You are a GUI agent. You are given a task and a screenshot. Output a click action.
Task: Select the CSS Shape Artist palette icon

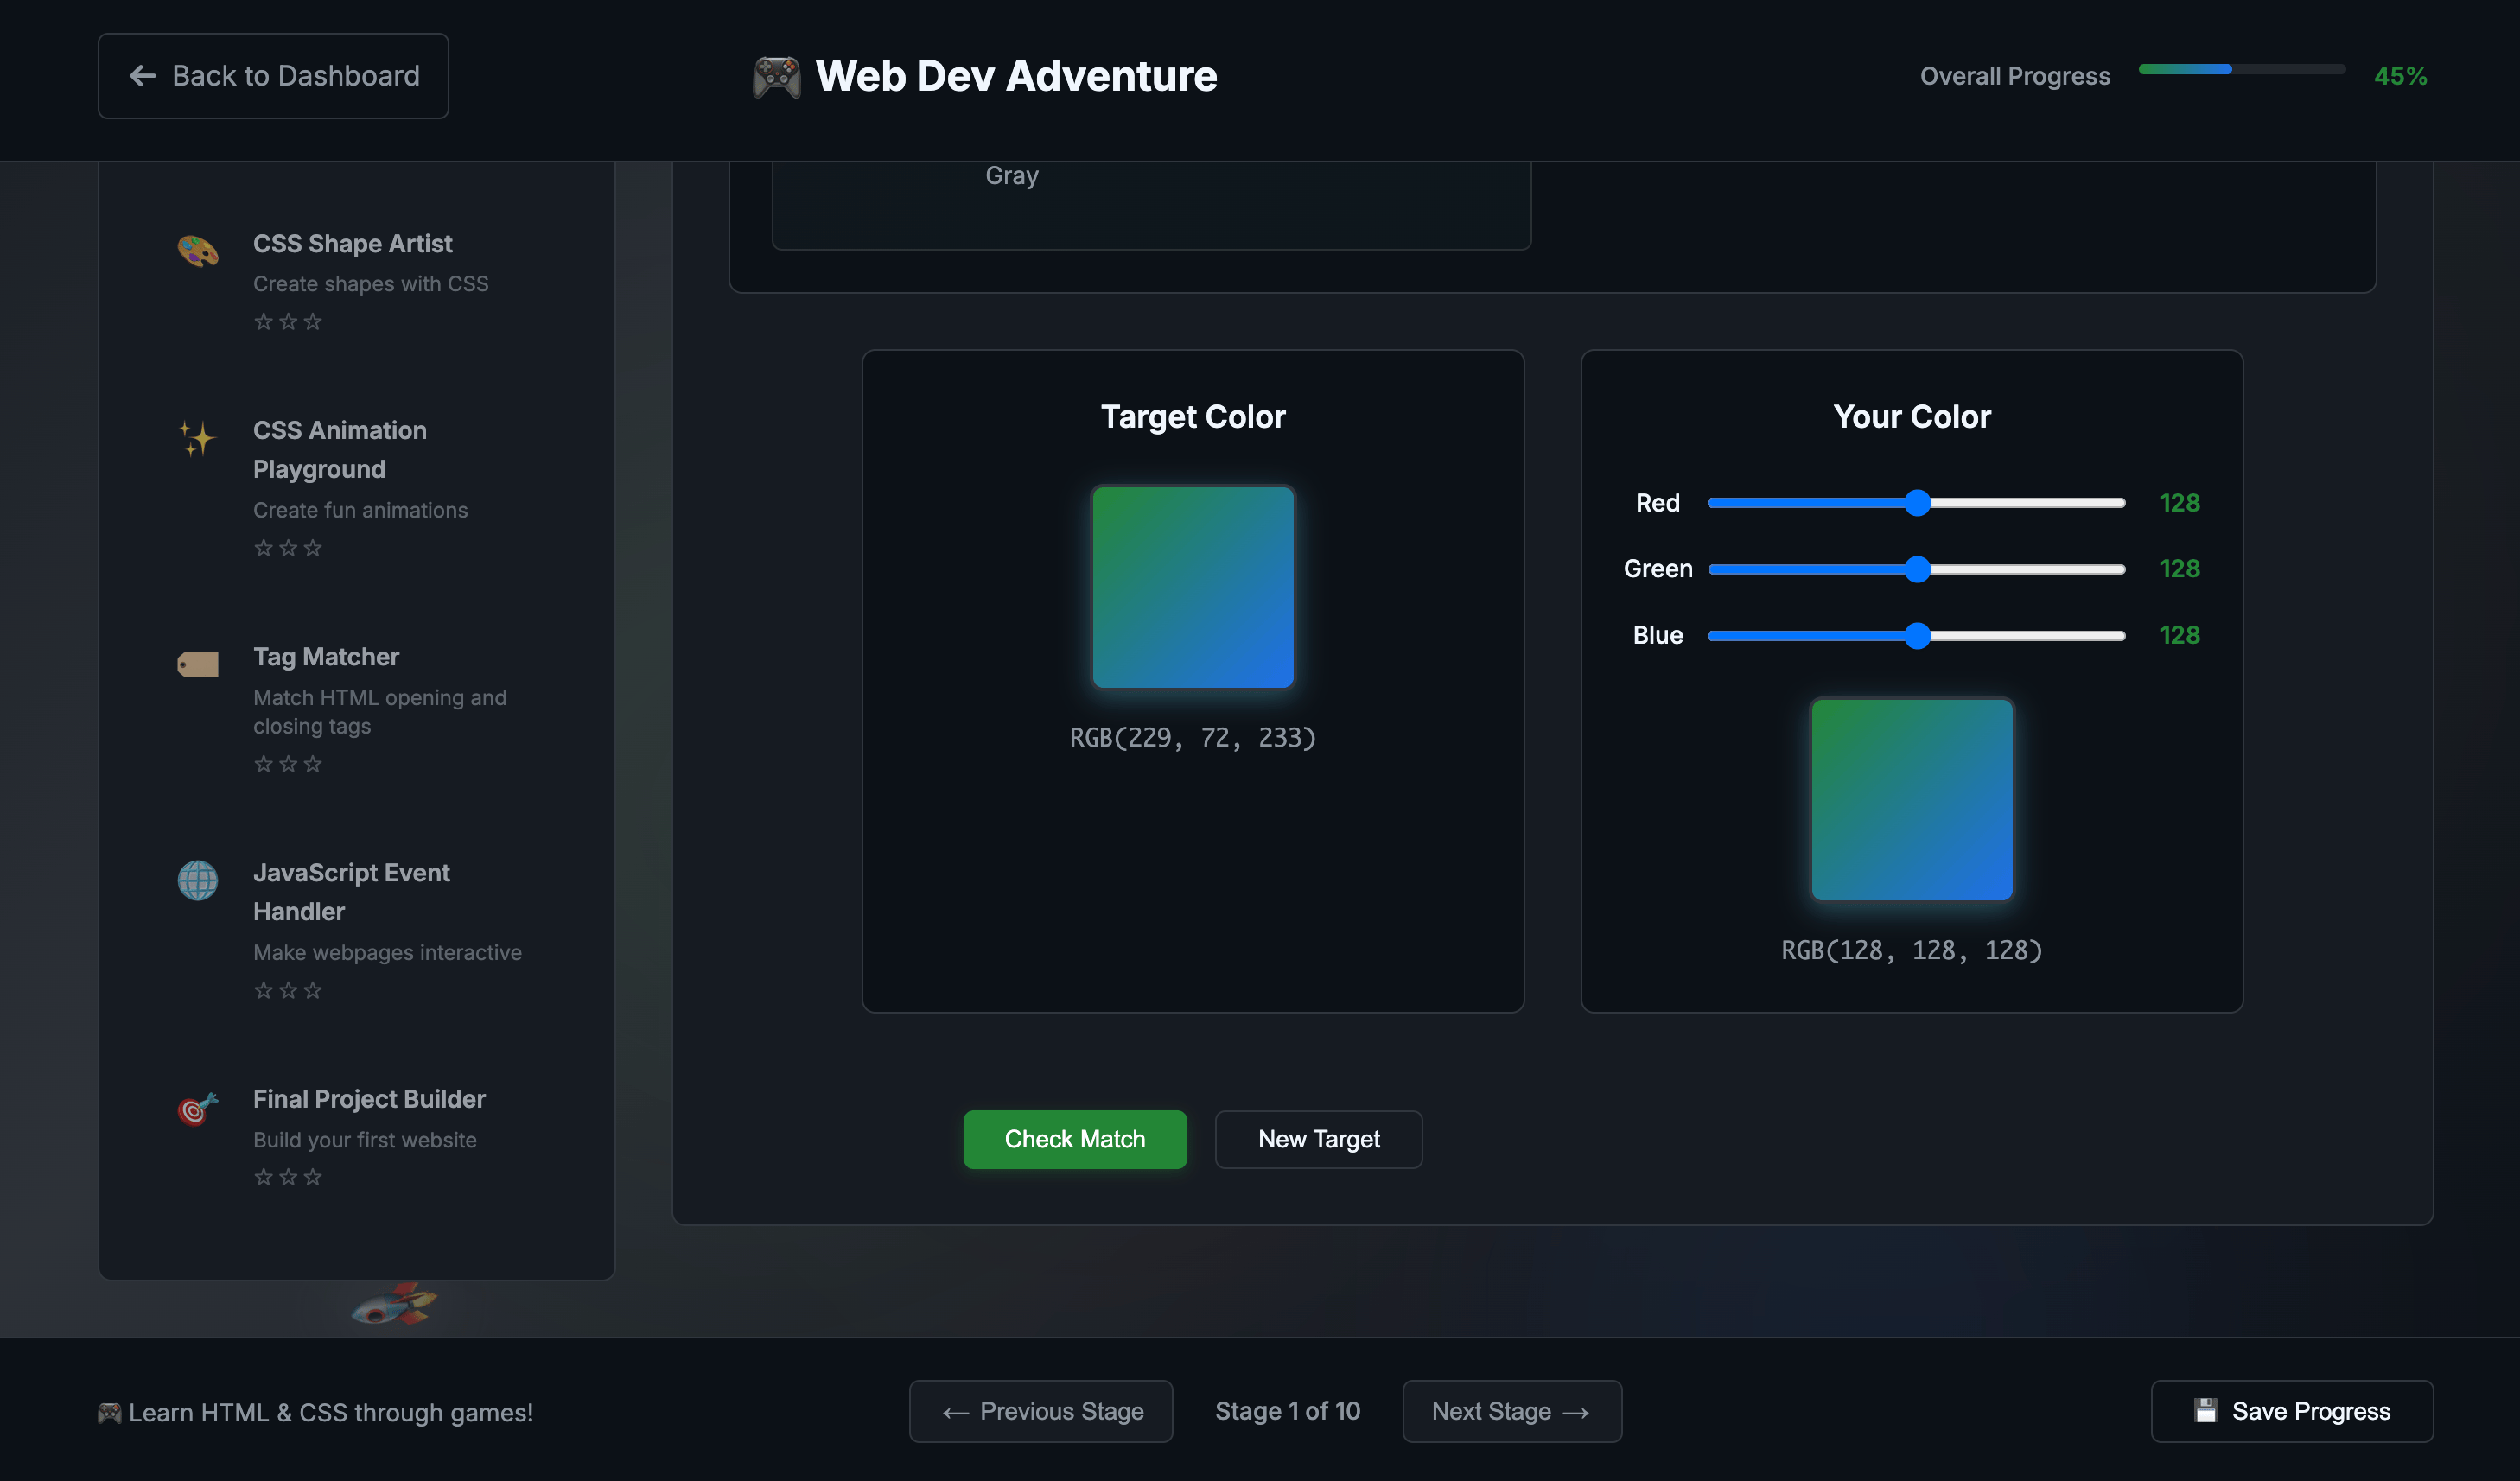[x=197, y=253]
